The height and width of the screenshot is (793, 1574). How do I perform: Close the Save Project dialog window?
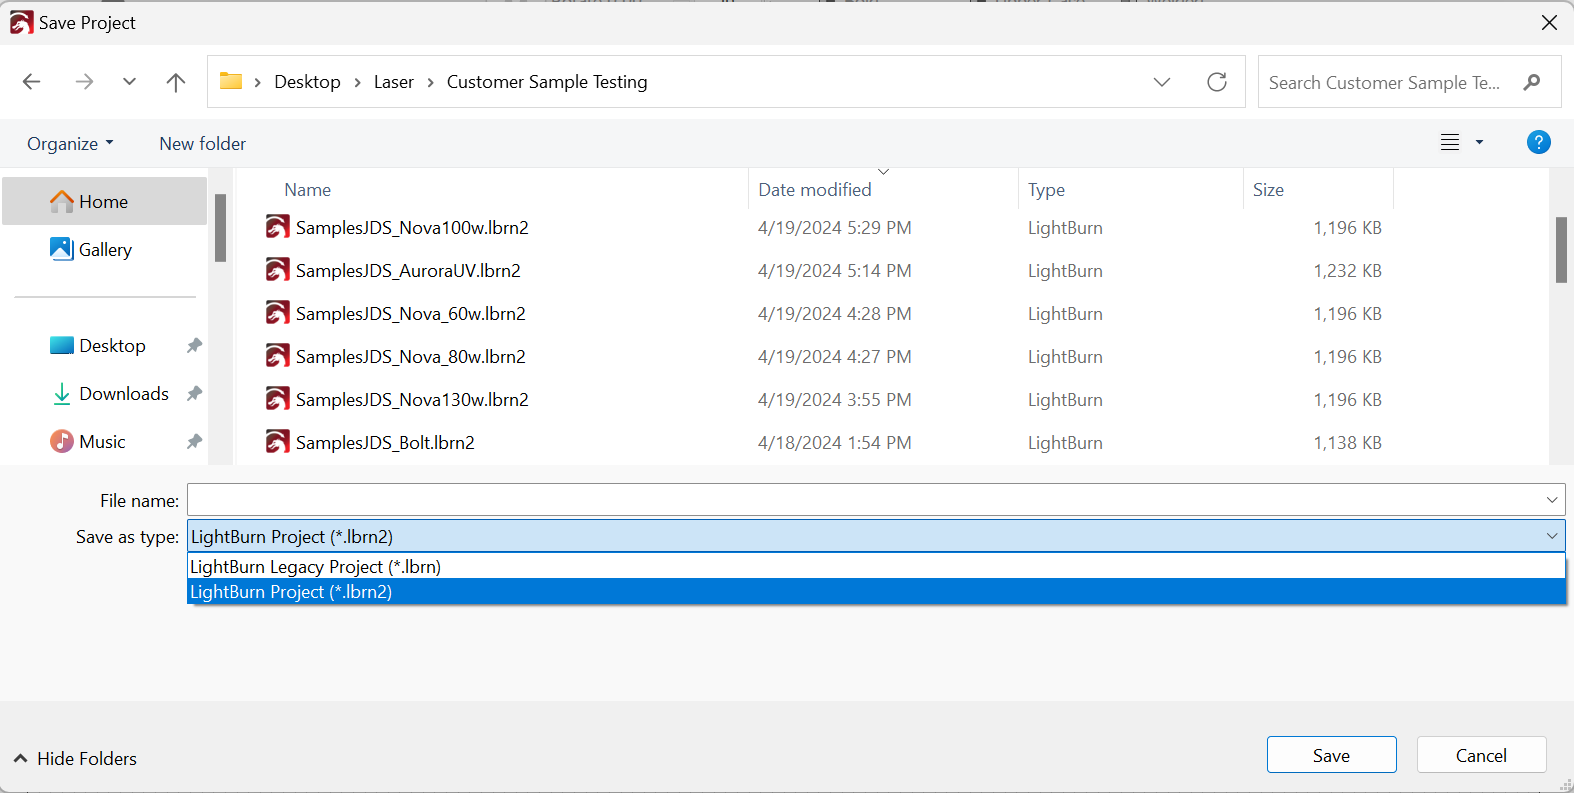click(x=1549, y=22)
